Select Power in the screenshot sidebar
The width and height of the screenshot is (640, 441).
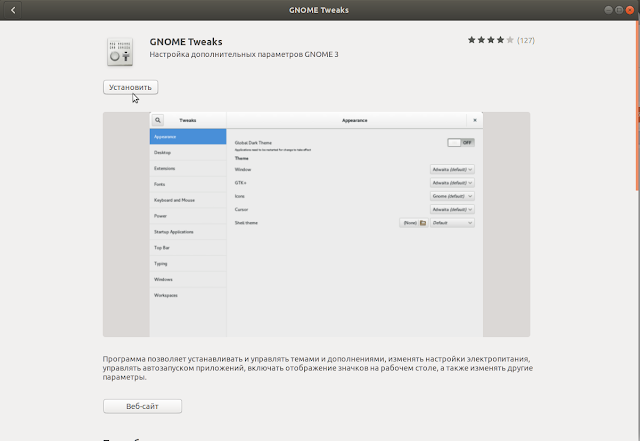point(188,216)
